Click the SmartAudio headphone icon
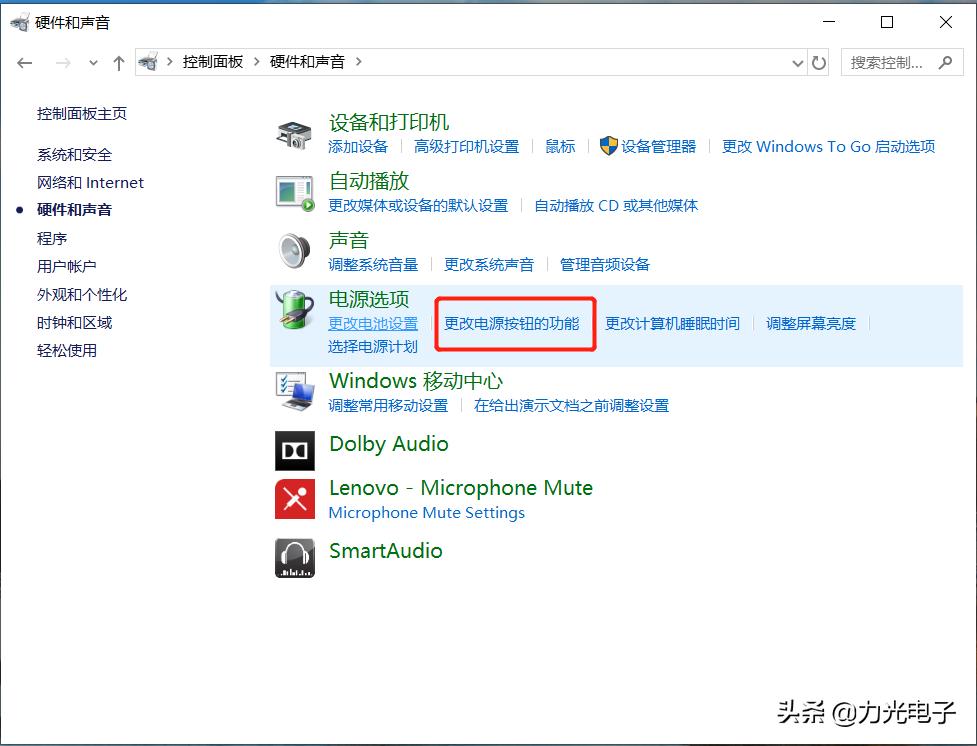Screen dimensions: 977x746 [x=294, y=558]
